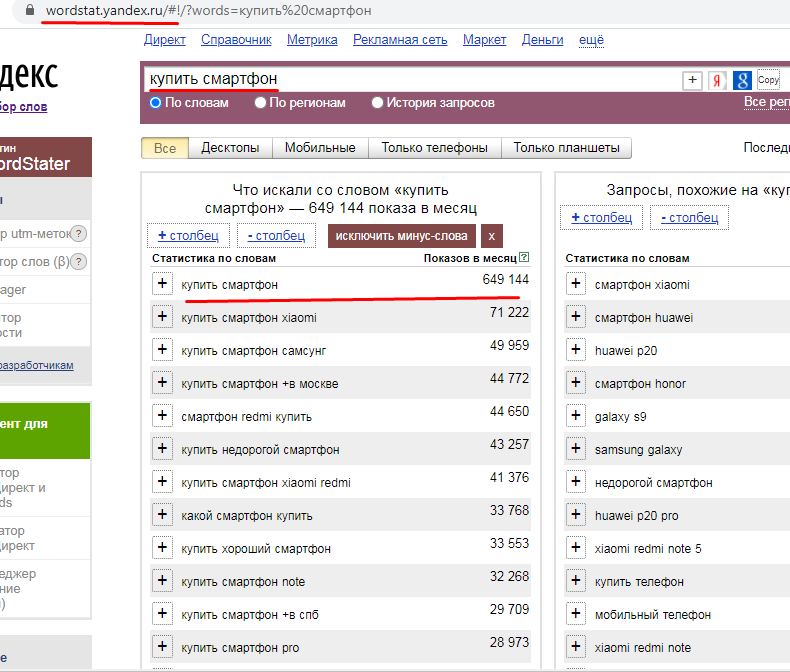
Task: Click '- столбец' in left results panel
Action: pos(277,236)
